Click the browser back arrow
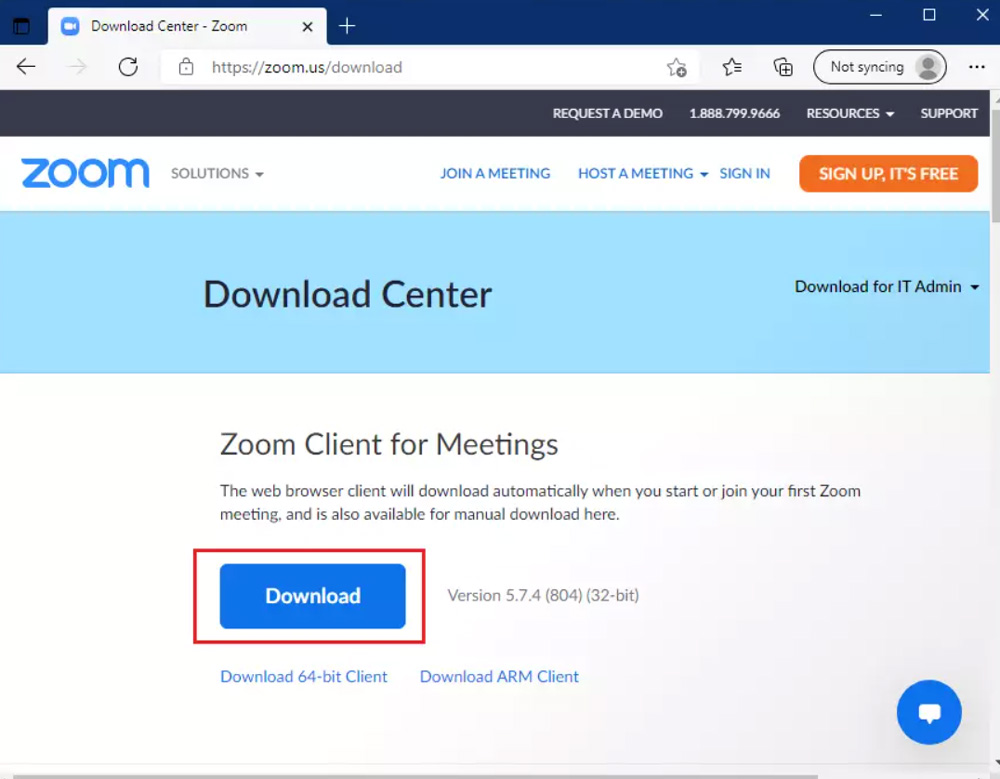1000x779 pixels. pyautogui.click(x=26, y=66)
